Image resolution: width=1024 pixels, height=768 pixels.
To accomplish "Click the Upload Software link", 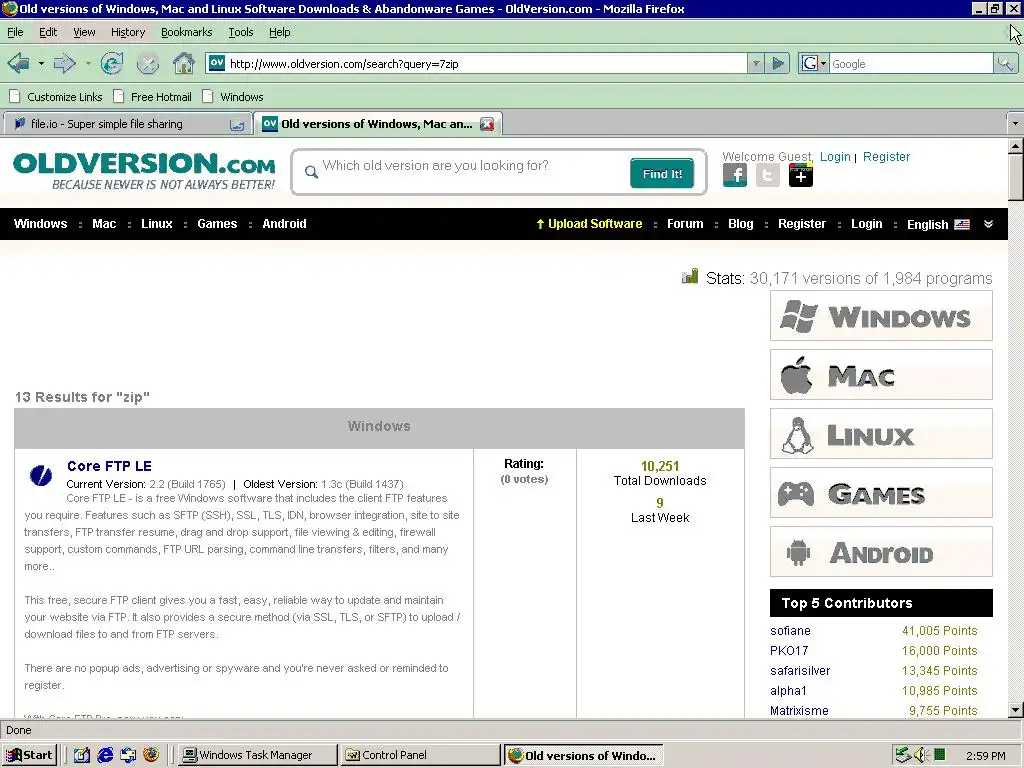I will coord(588,223).
